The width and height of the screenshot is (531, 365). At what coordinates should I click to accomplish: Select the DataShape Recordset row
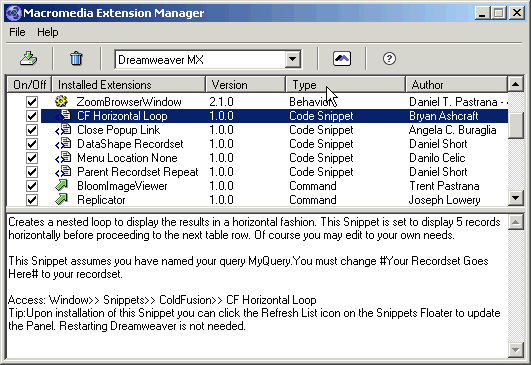click(257, 144)
